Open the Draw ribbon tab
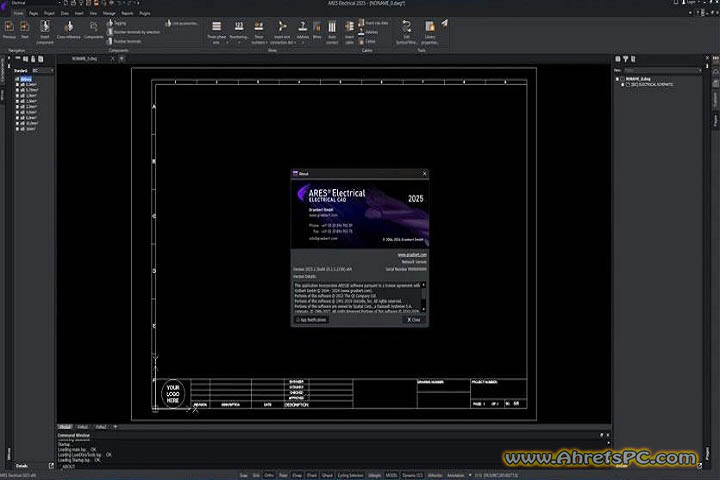The height and width of the screenshot is (480, 720). pyautogui.click(x=65, y=13)
